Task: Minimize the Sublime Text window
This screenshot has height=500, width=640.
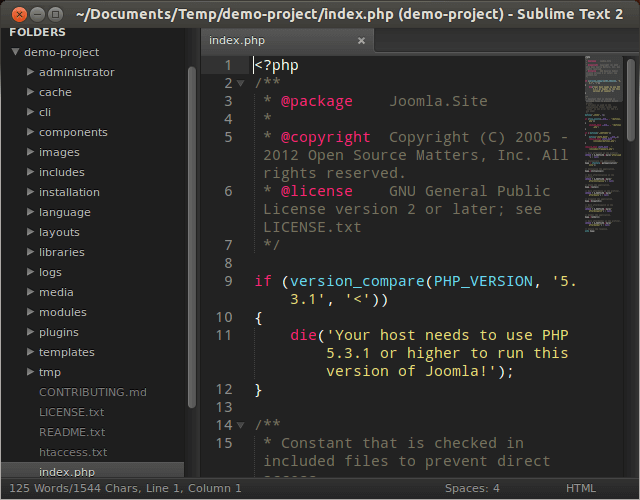Action: click(x=37, y=15)
